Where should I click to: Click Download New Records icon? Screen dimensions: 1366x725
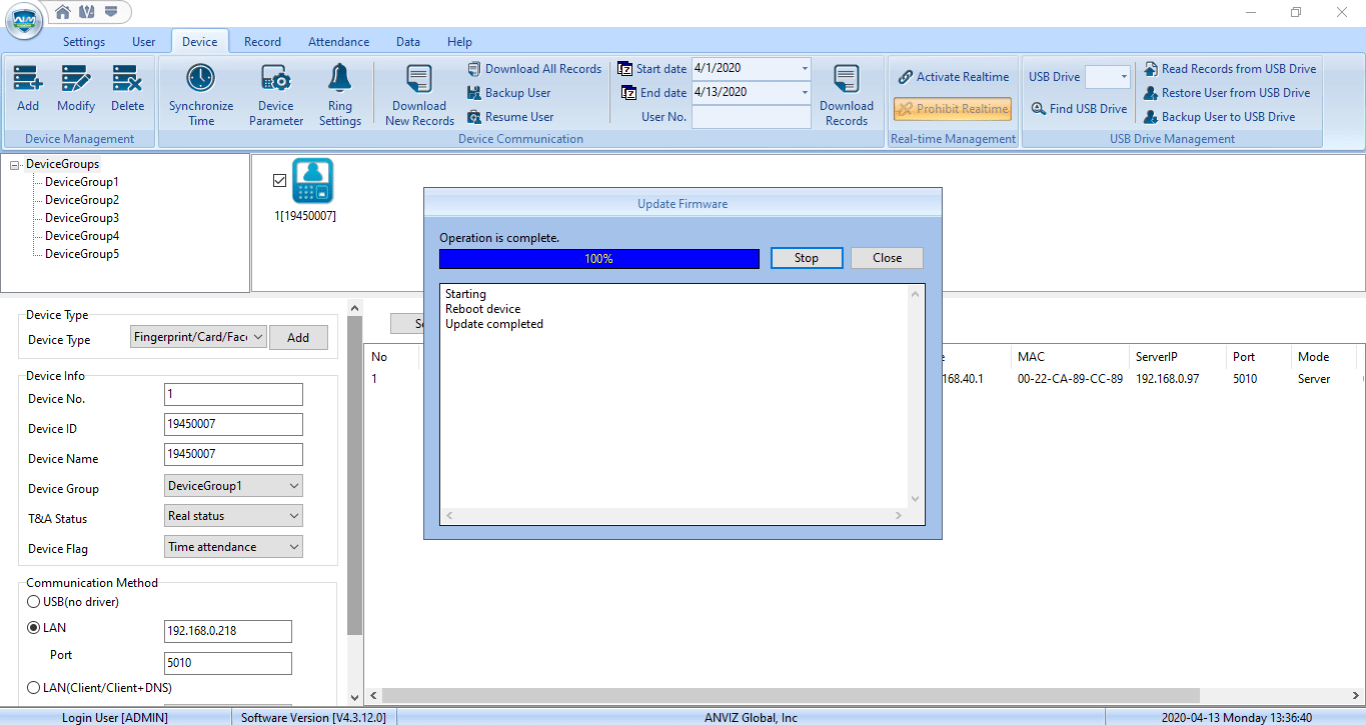[x=419, y=80]
